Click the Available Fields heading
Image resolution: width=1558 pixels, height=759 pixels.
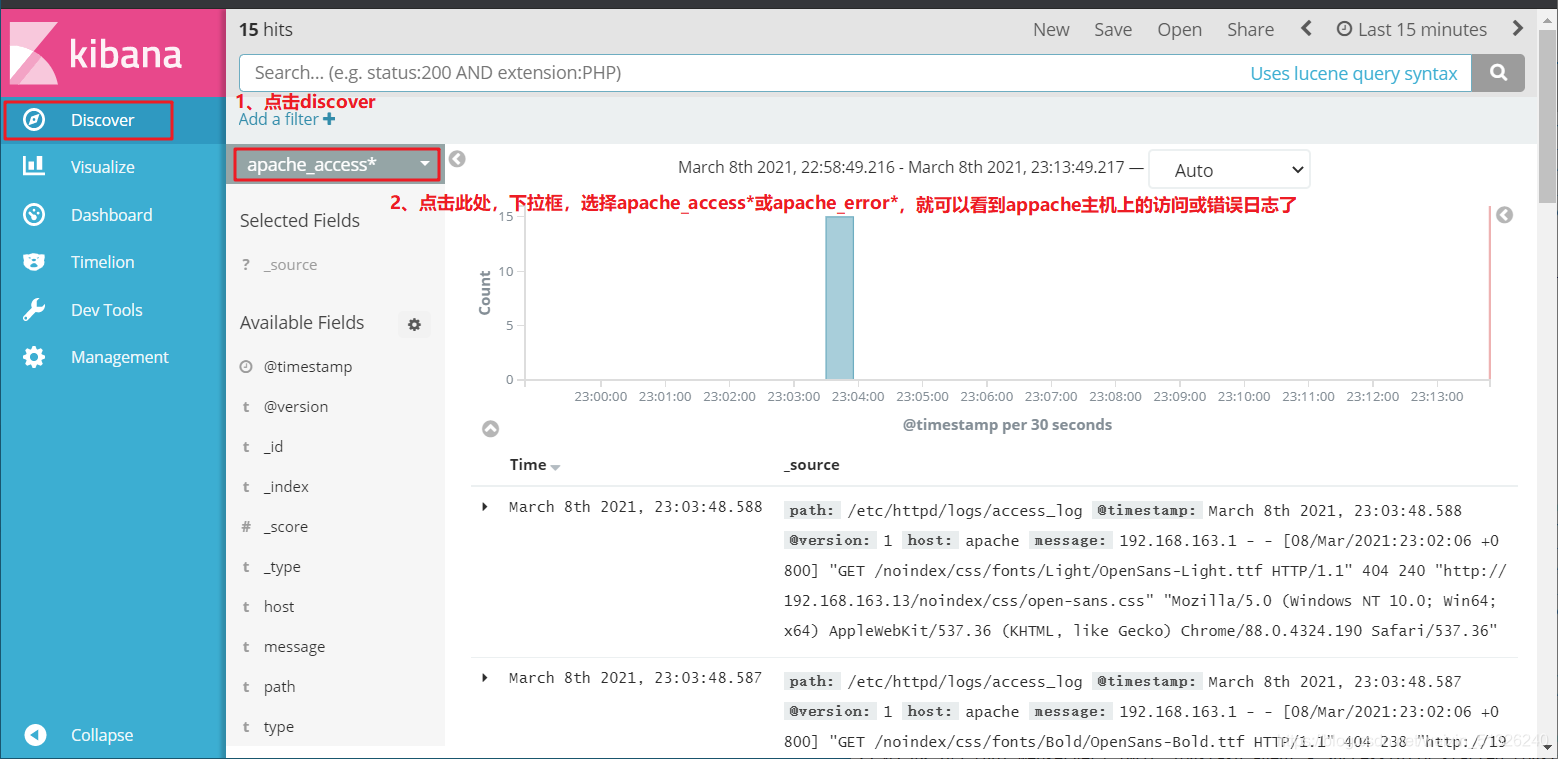tap(301, 323)
